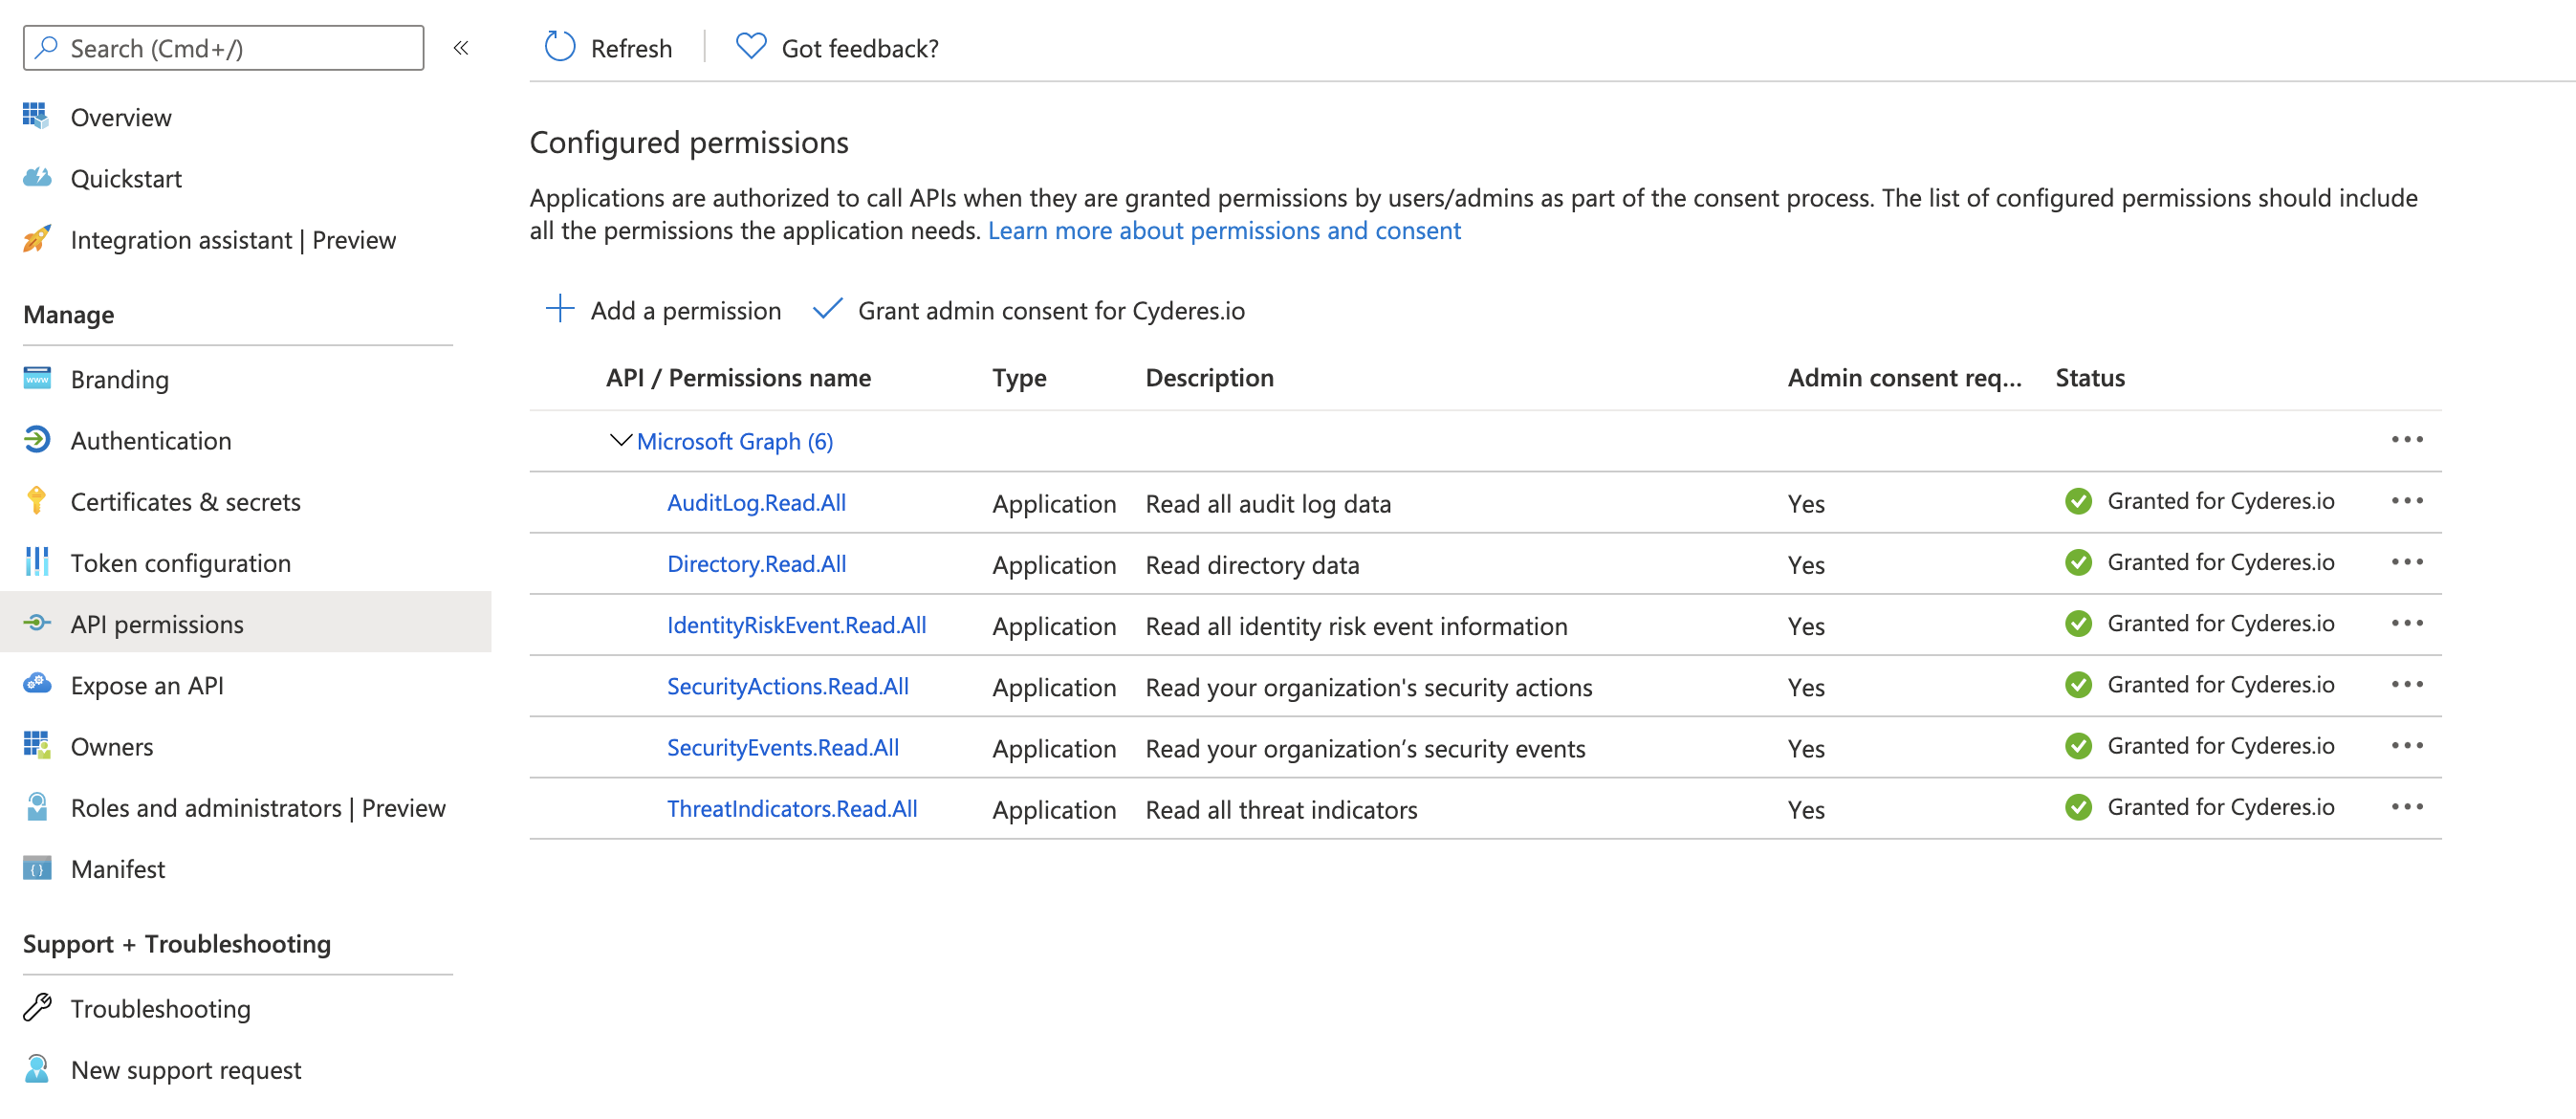Click the Troubleshooting wrench icon
2576x1119 pixels.
[x=37, y=1008]
